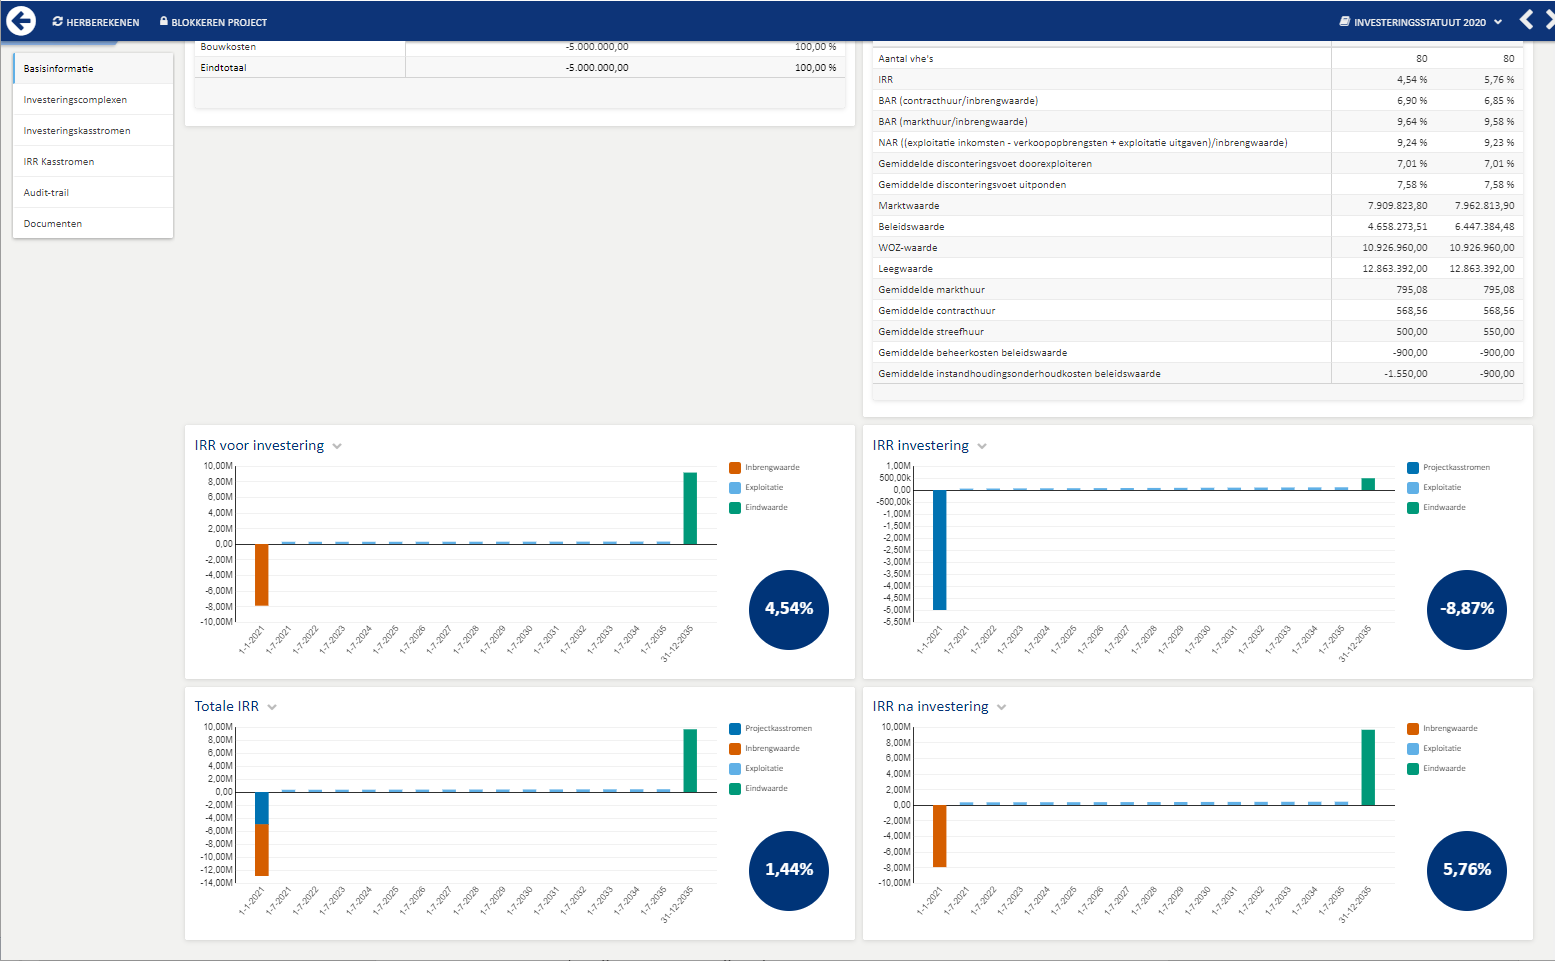Viewport: 1555px width, 961px height.
Task: Expand the IRR voor investering dropdown
Action: coord(337,447)
